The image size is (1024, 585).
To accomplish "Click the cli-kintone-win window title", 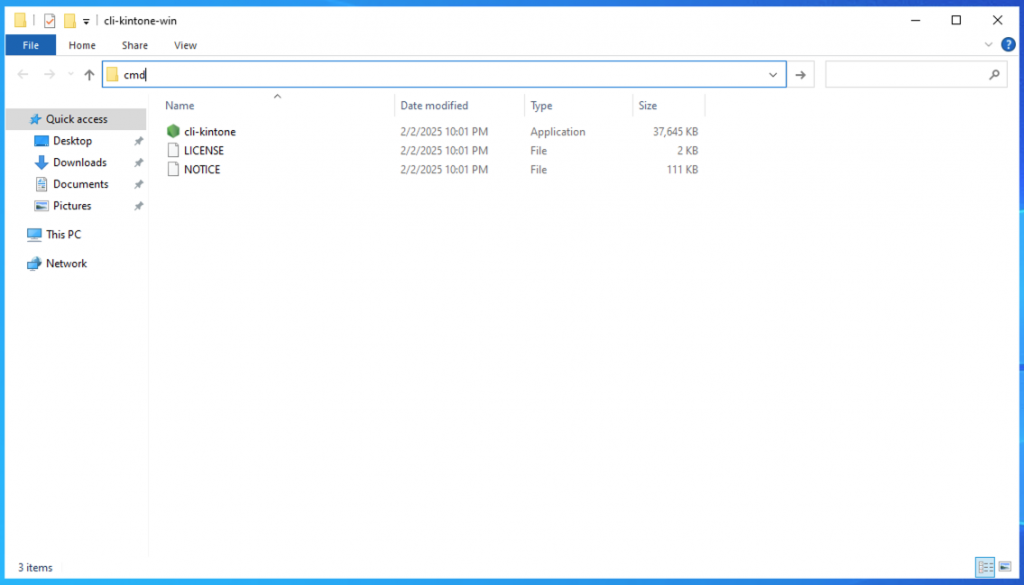I will tap(140, 21).
